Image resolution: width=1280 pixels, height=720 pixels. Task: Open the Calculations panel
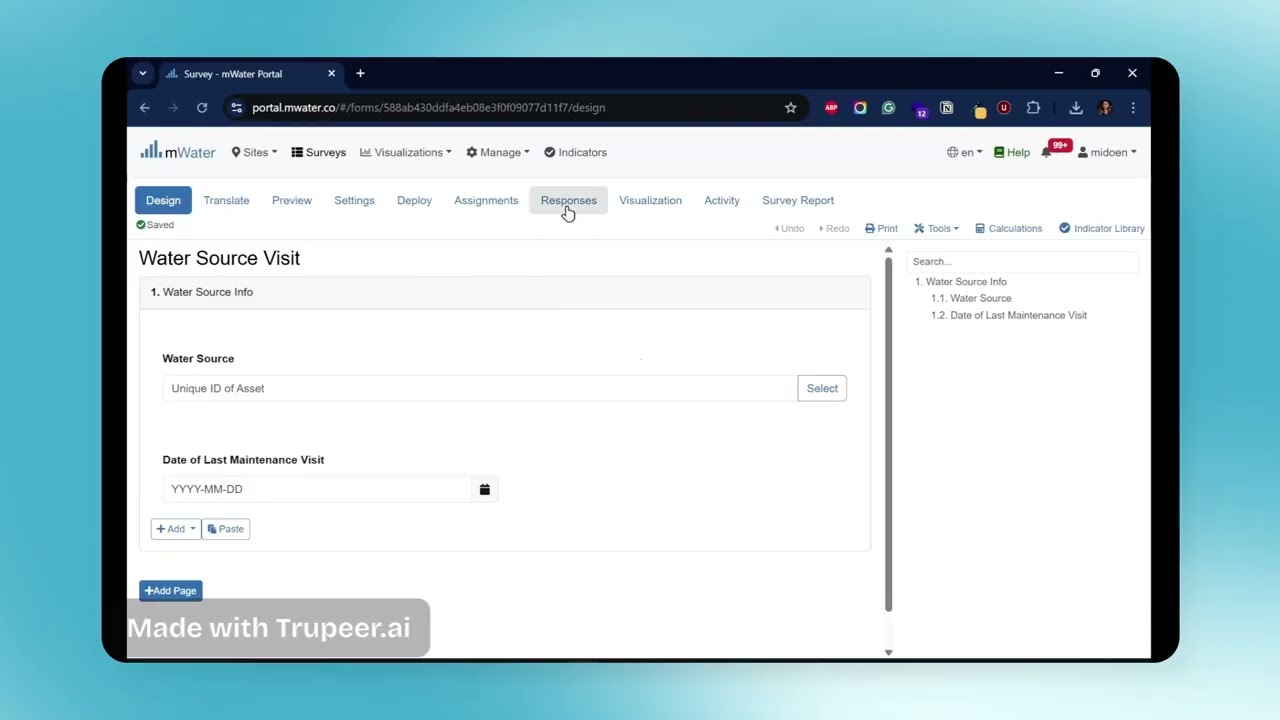[1008, 228]
